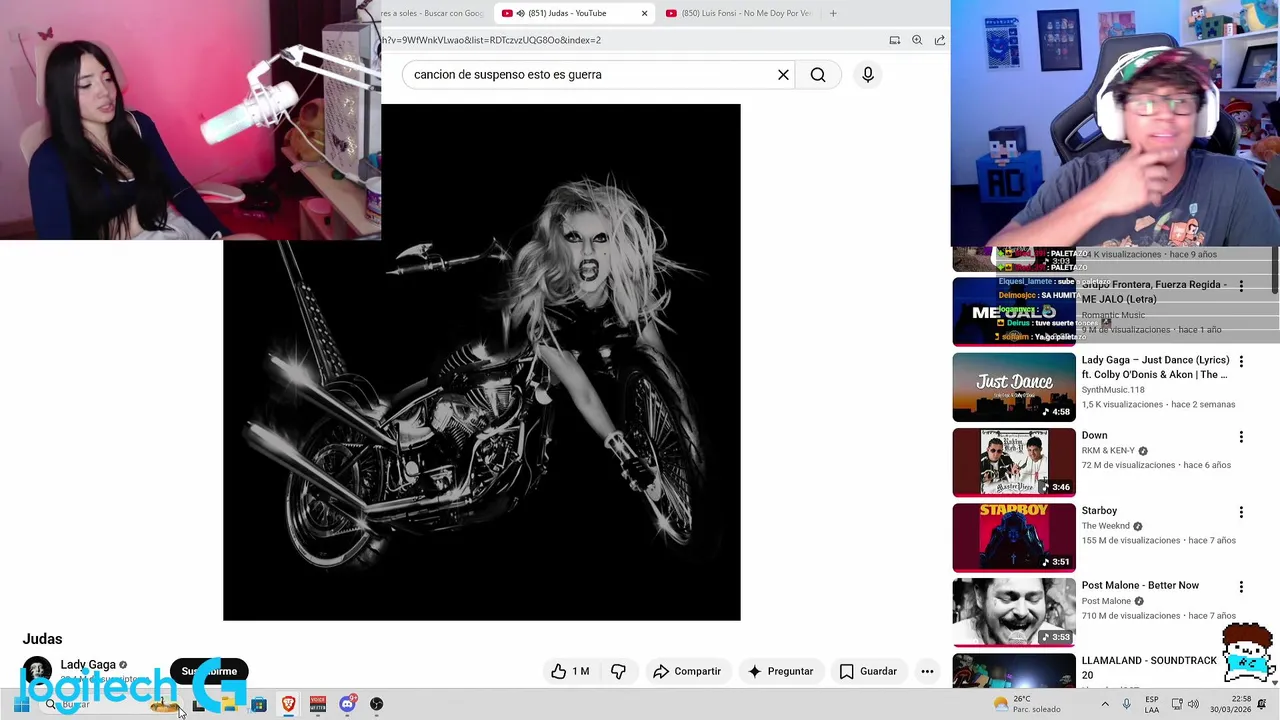This screenshot has height=720, width=1280.
Task: Open LLAMALAND - SOUNDTRACK 20 title
Action: pos(1149,667)
